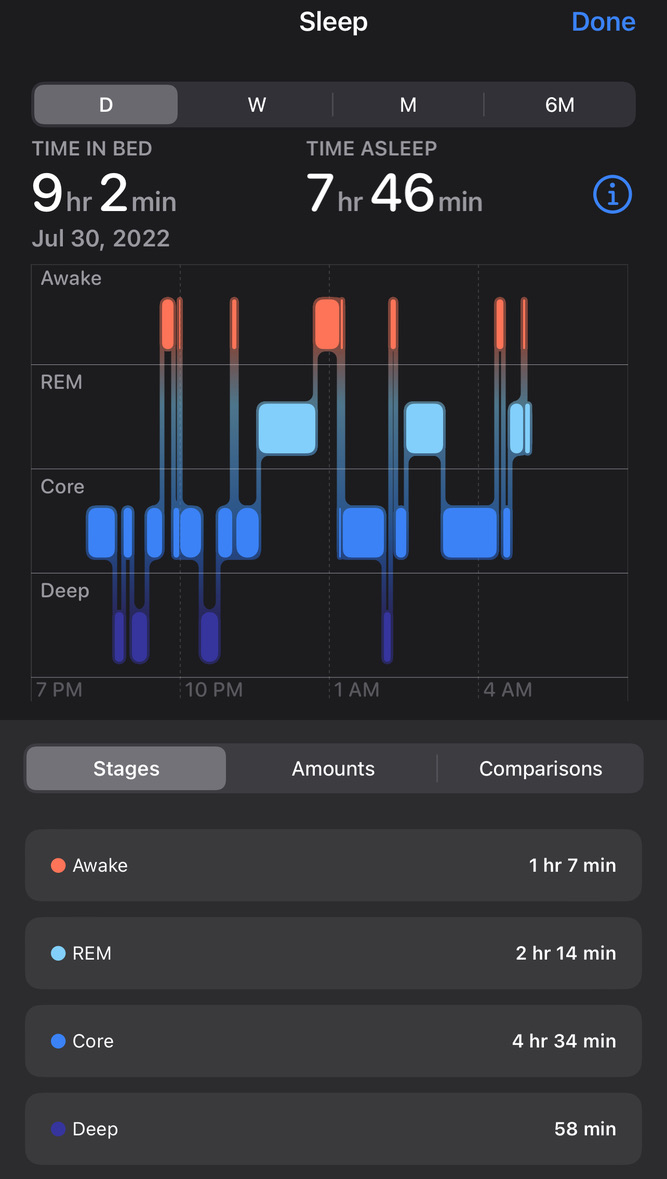The width and height of the screenshot is (667, 1179).
Task: Tap the 10 PM time axis label
Action: 214,690
